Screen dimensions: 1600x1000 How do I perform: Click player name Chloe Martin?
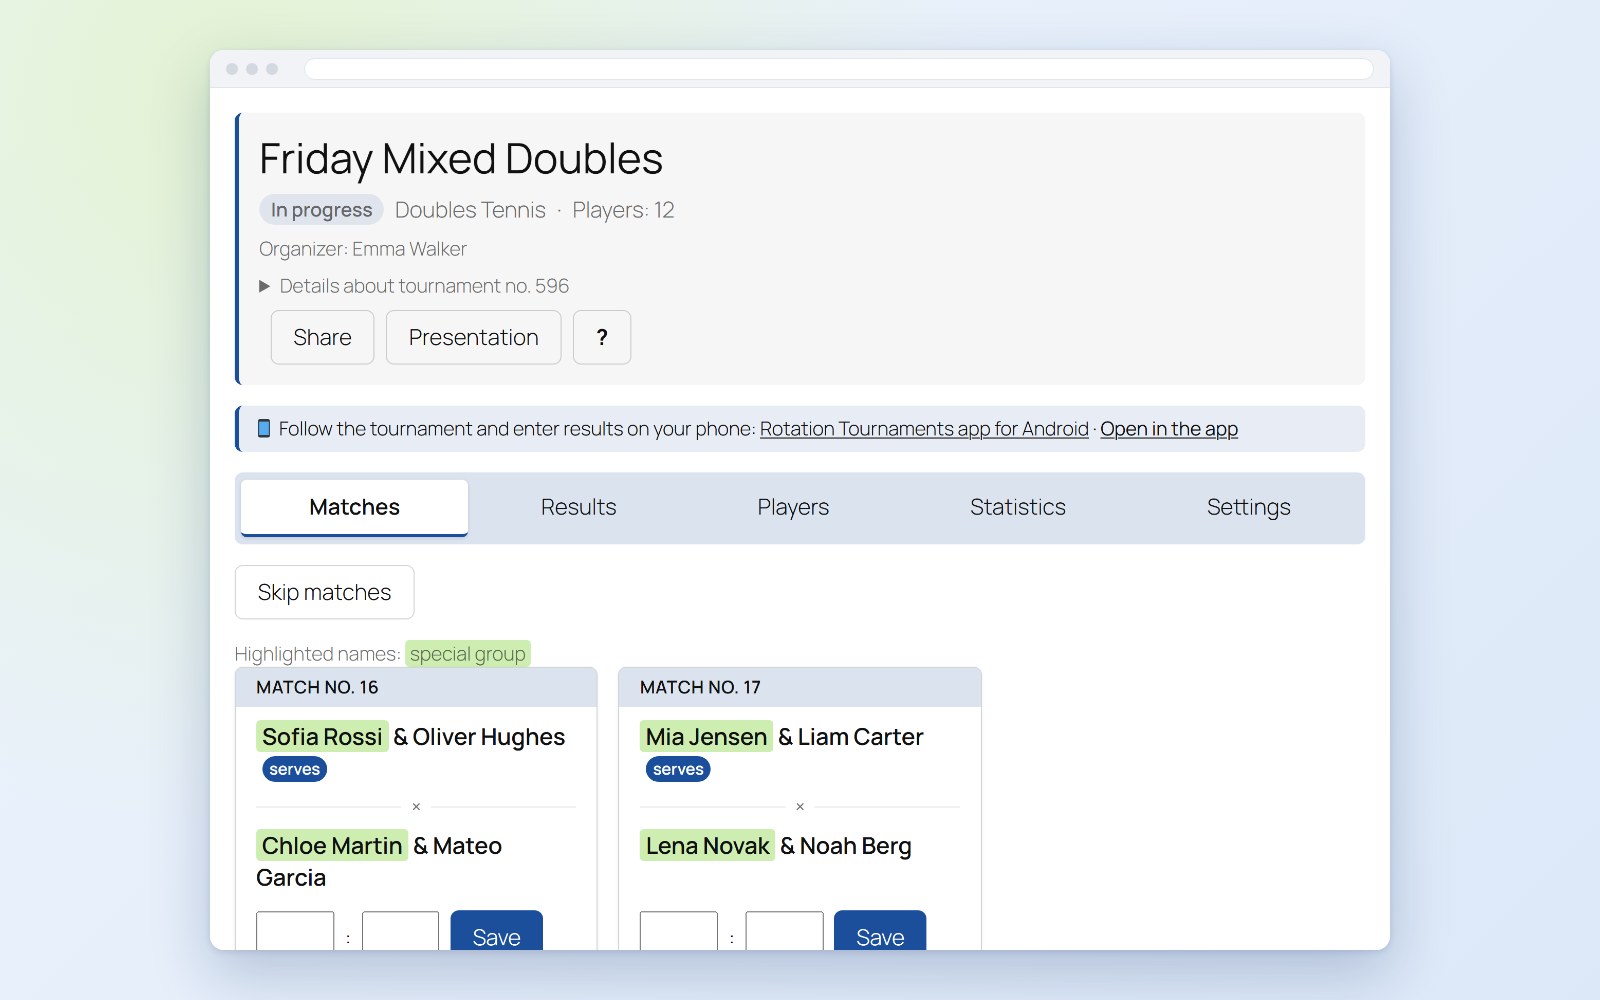click(x=332, y=846)
